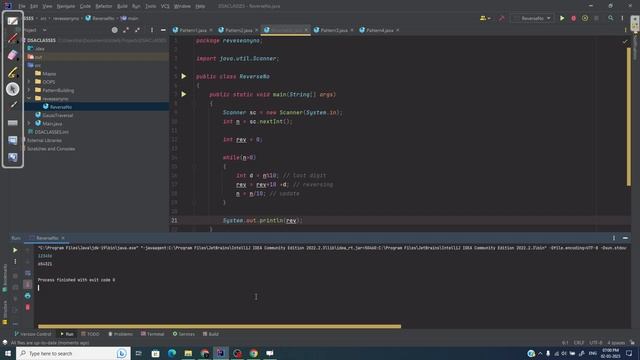Open TODO tool window
Viewport: 640px width, 360px height.
[x=90, y=334]
